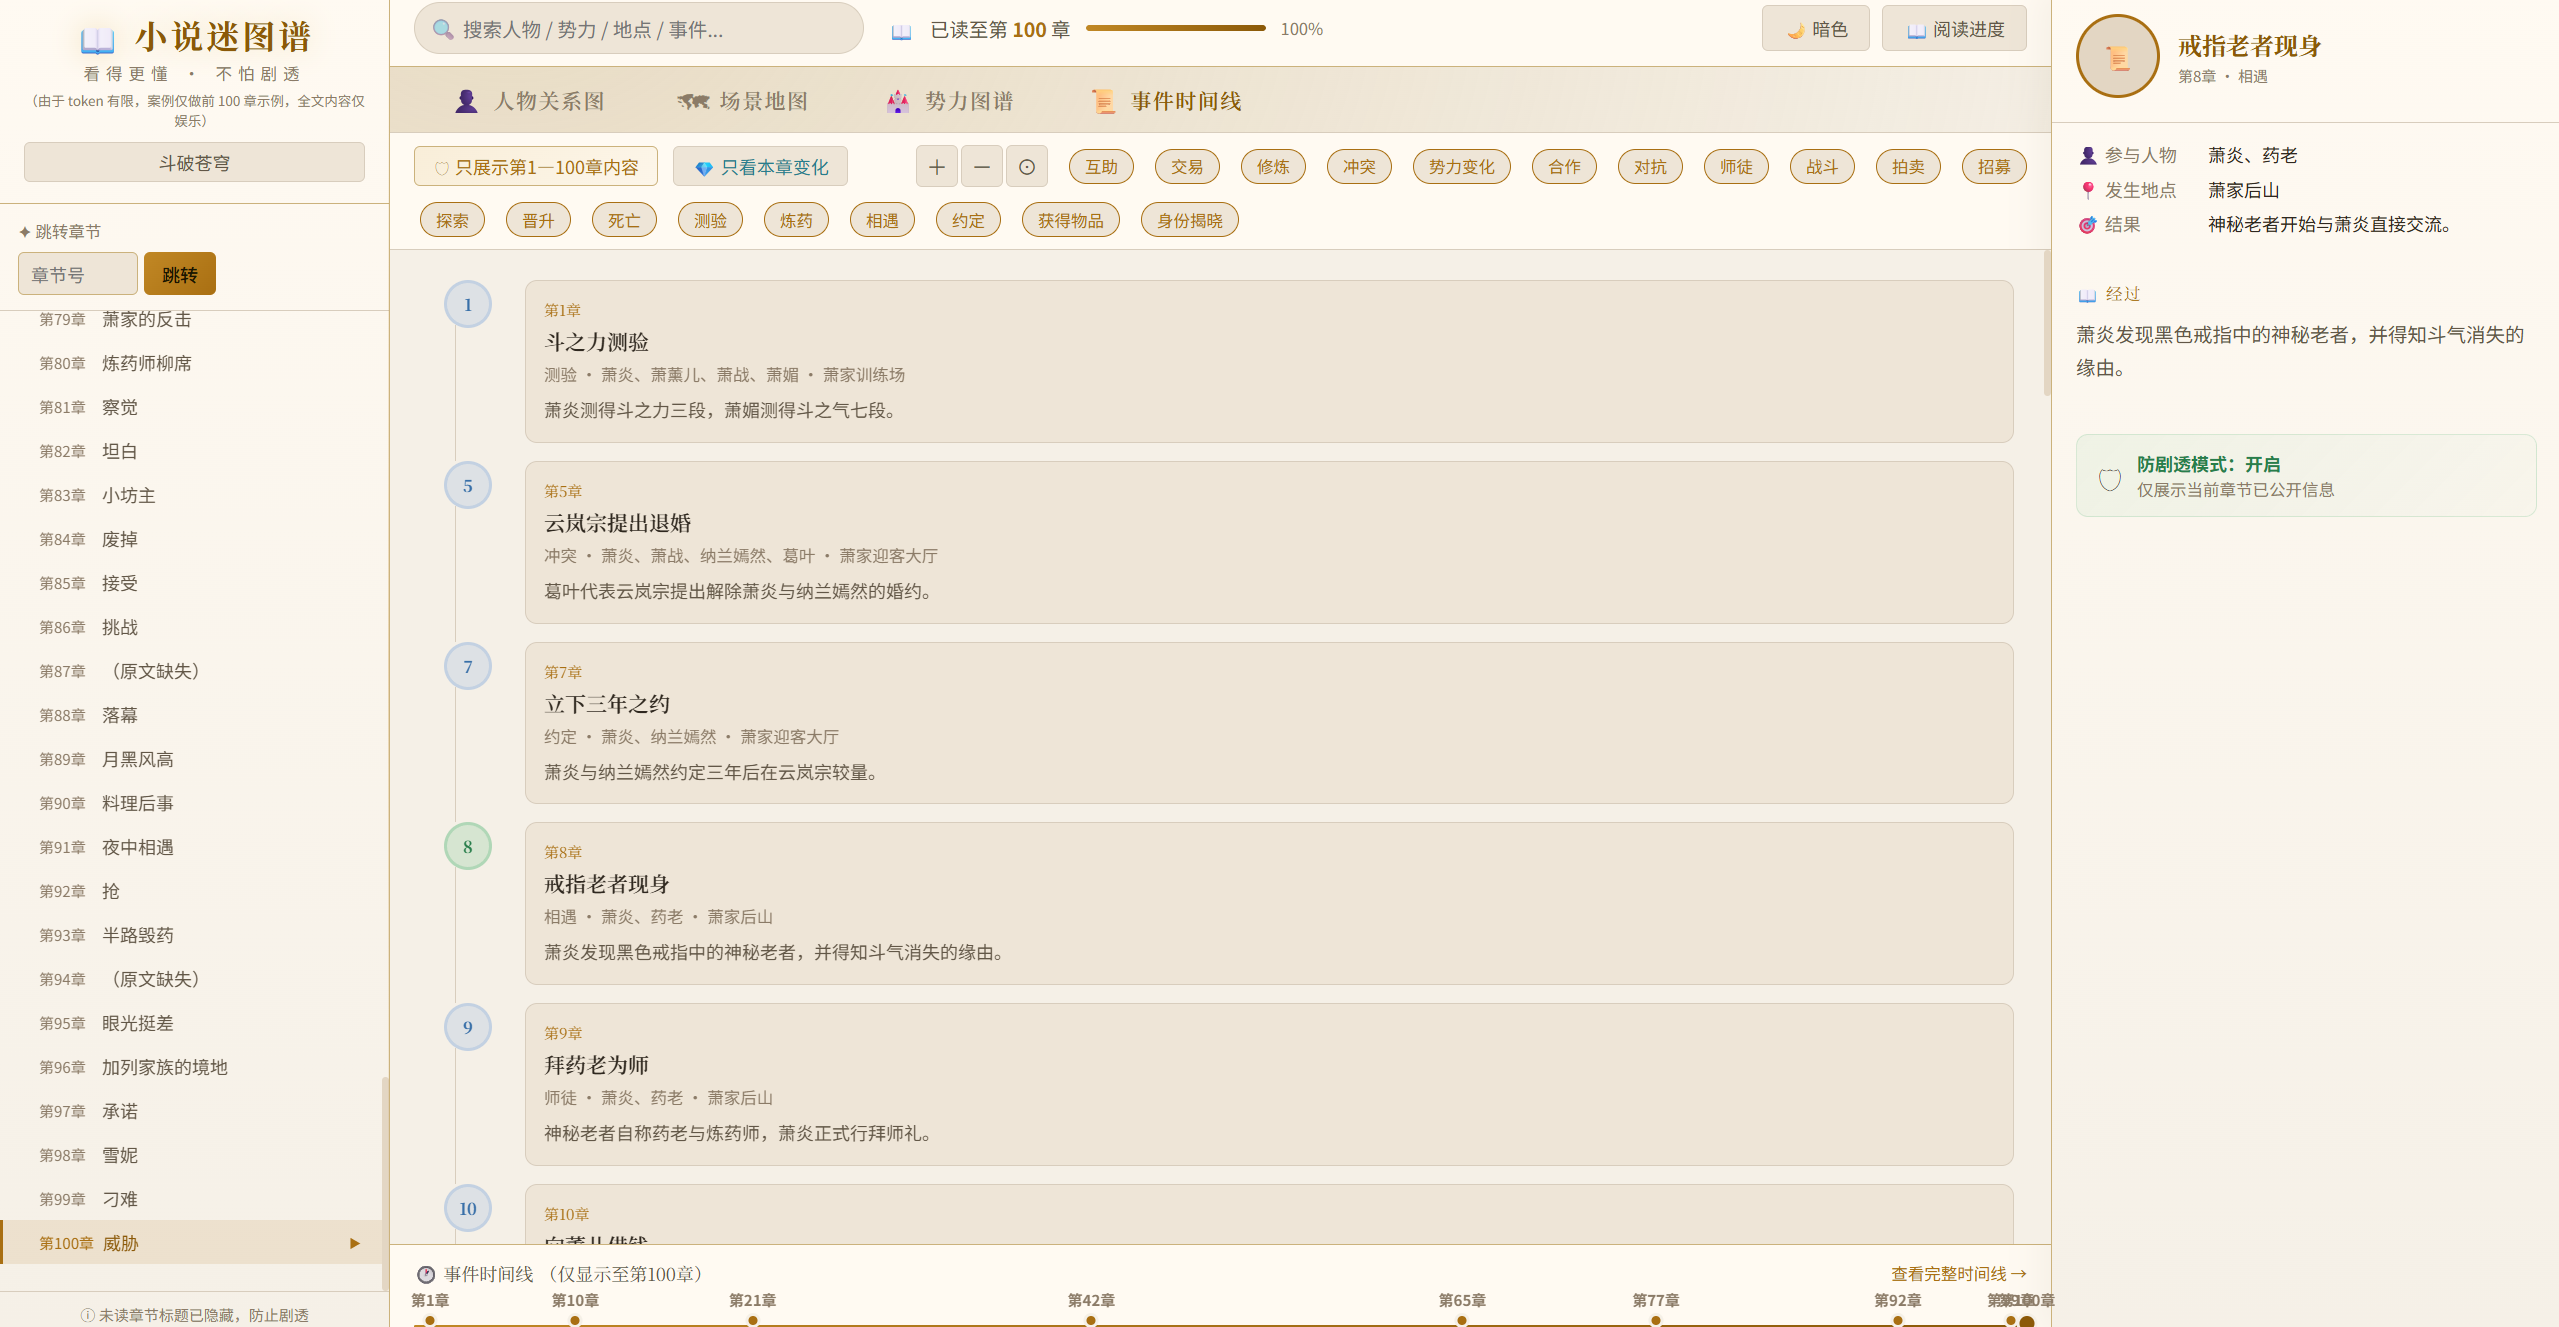Viewport: 2559px width, 1327px height.
Task: Click the 跳转 jump button
Action: pos(180,274)
